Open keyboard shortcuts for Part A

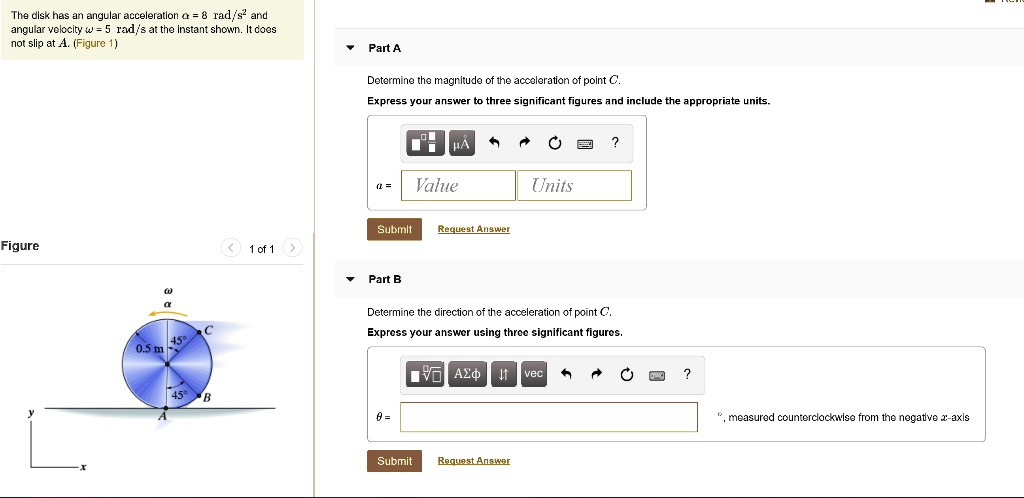pos(586,143)
